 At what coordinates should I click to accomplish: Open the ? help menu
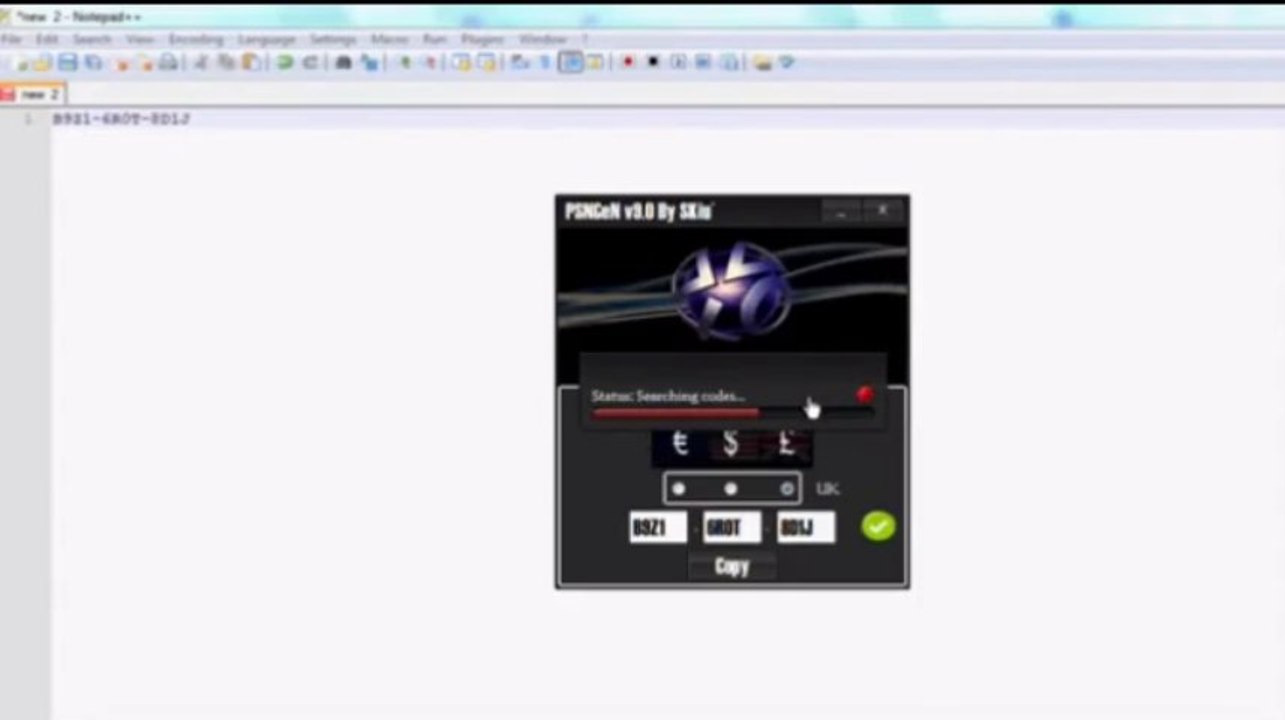click(x=585, y=39)
